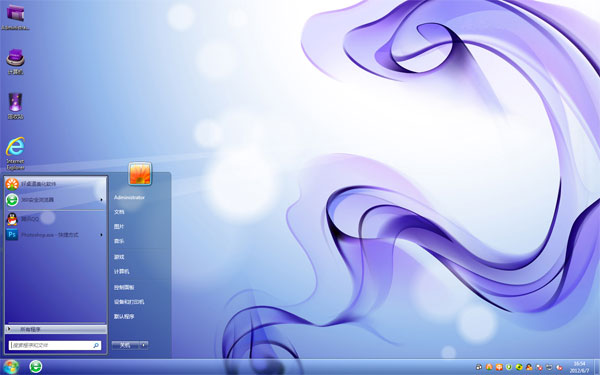Open Administrator personal folder link in Start menu

click(x=129, y=197)
